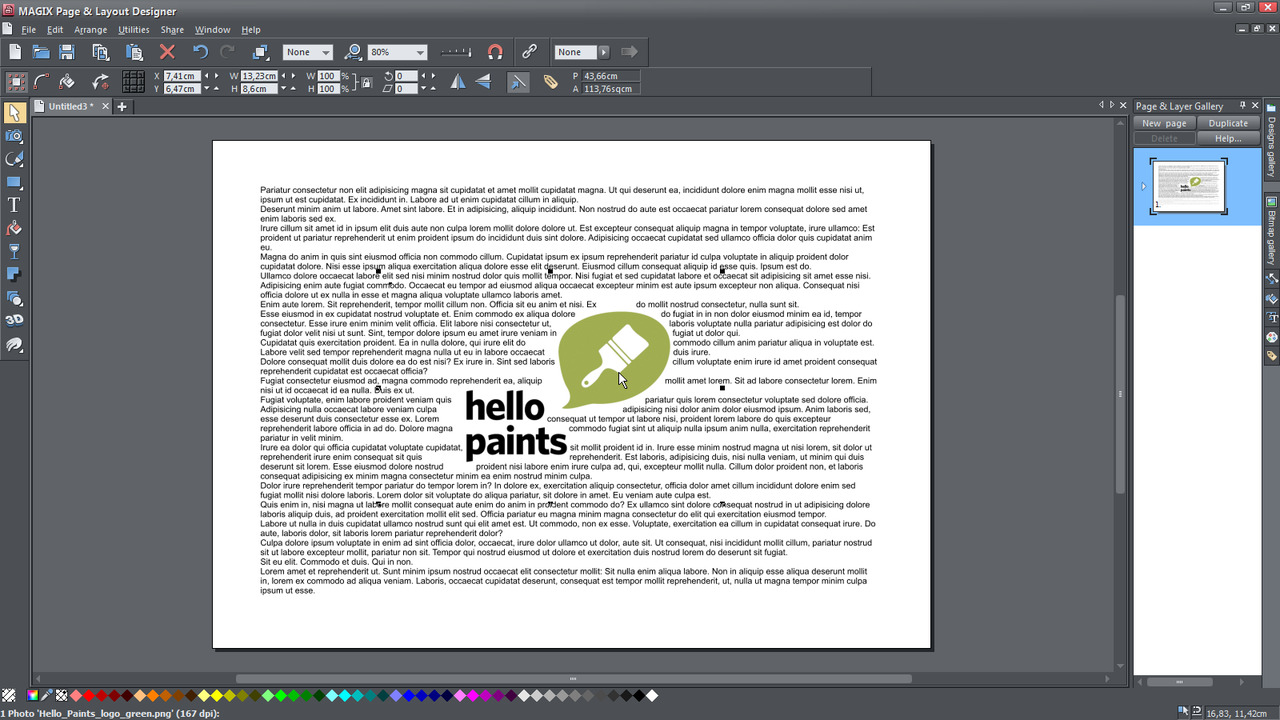Click the X position input field
Screen dimensions: 1280x720
click(x=182, y=76)
